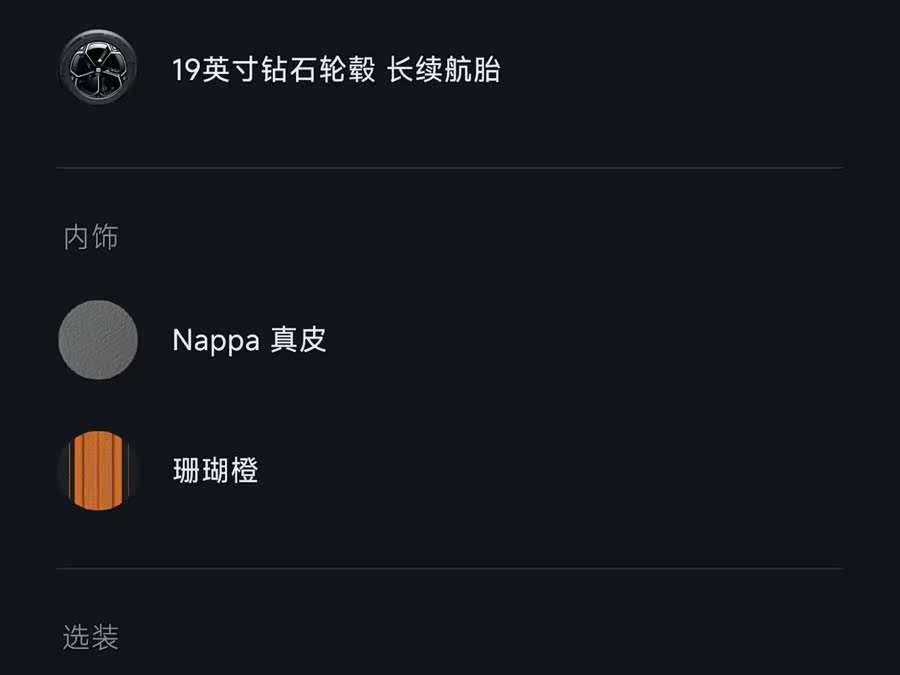Screen dimensions: 900x675
Task: Open the 内饰 section header
Action: [91, 237]
